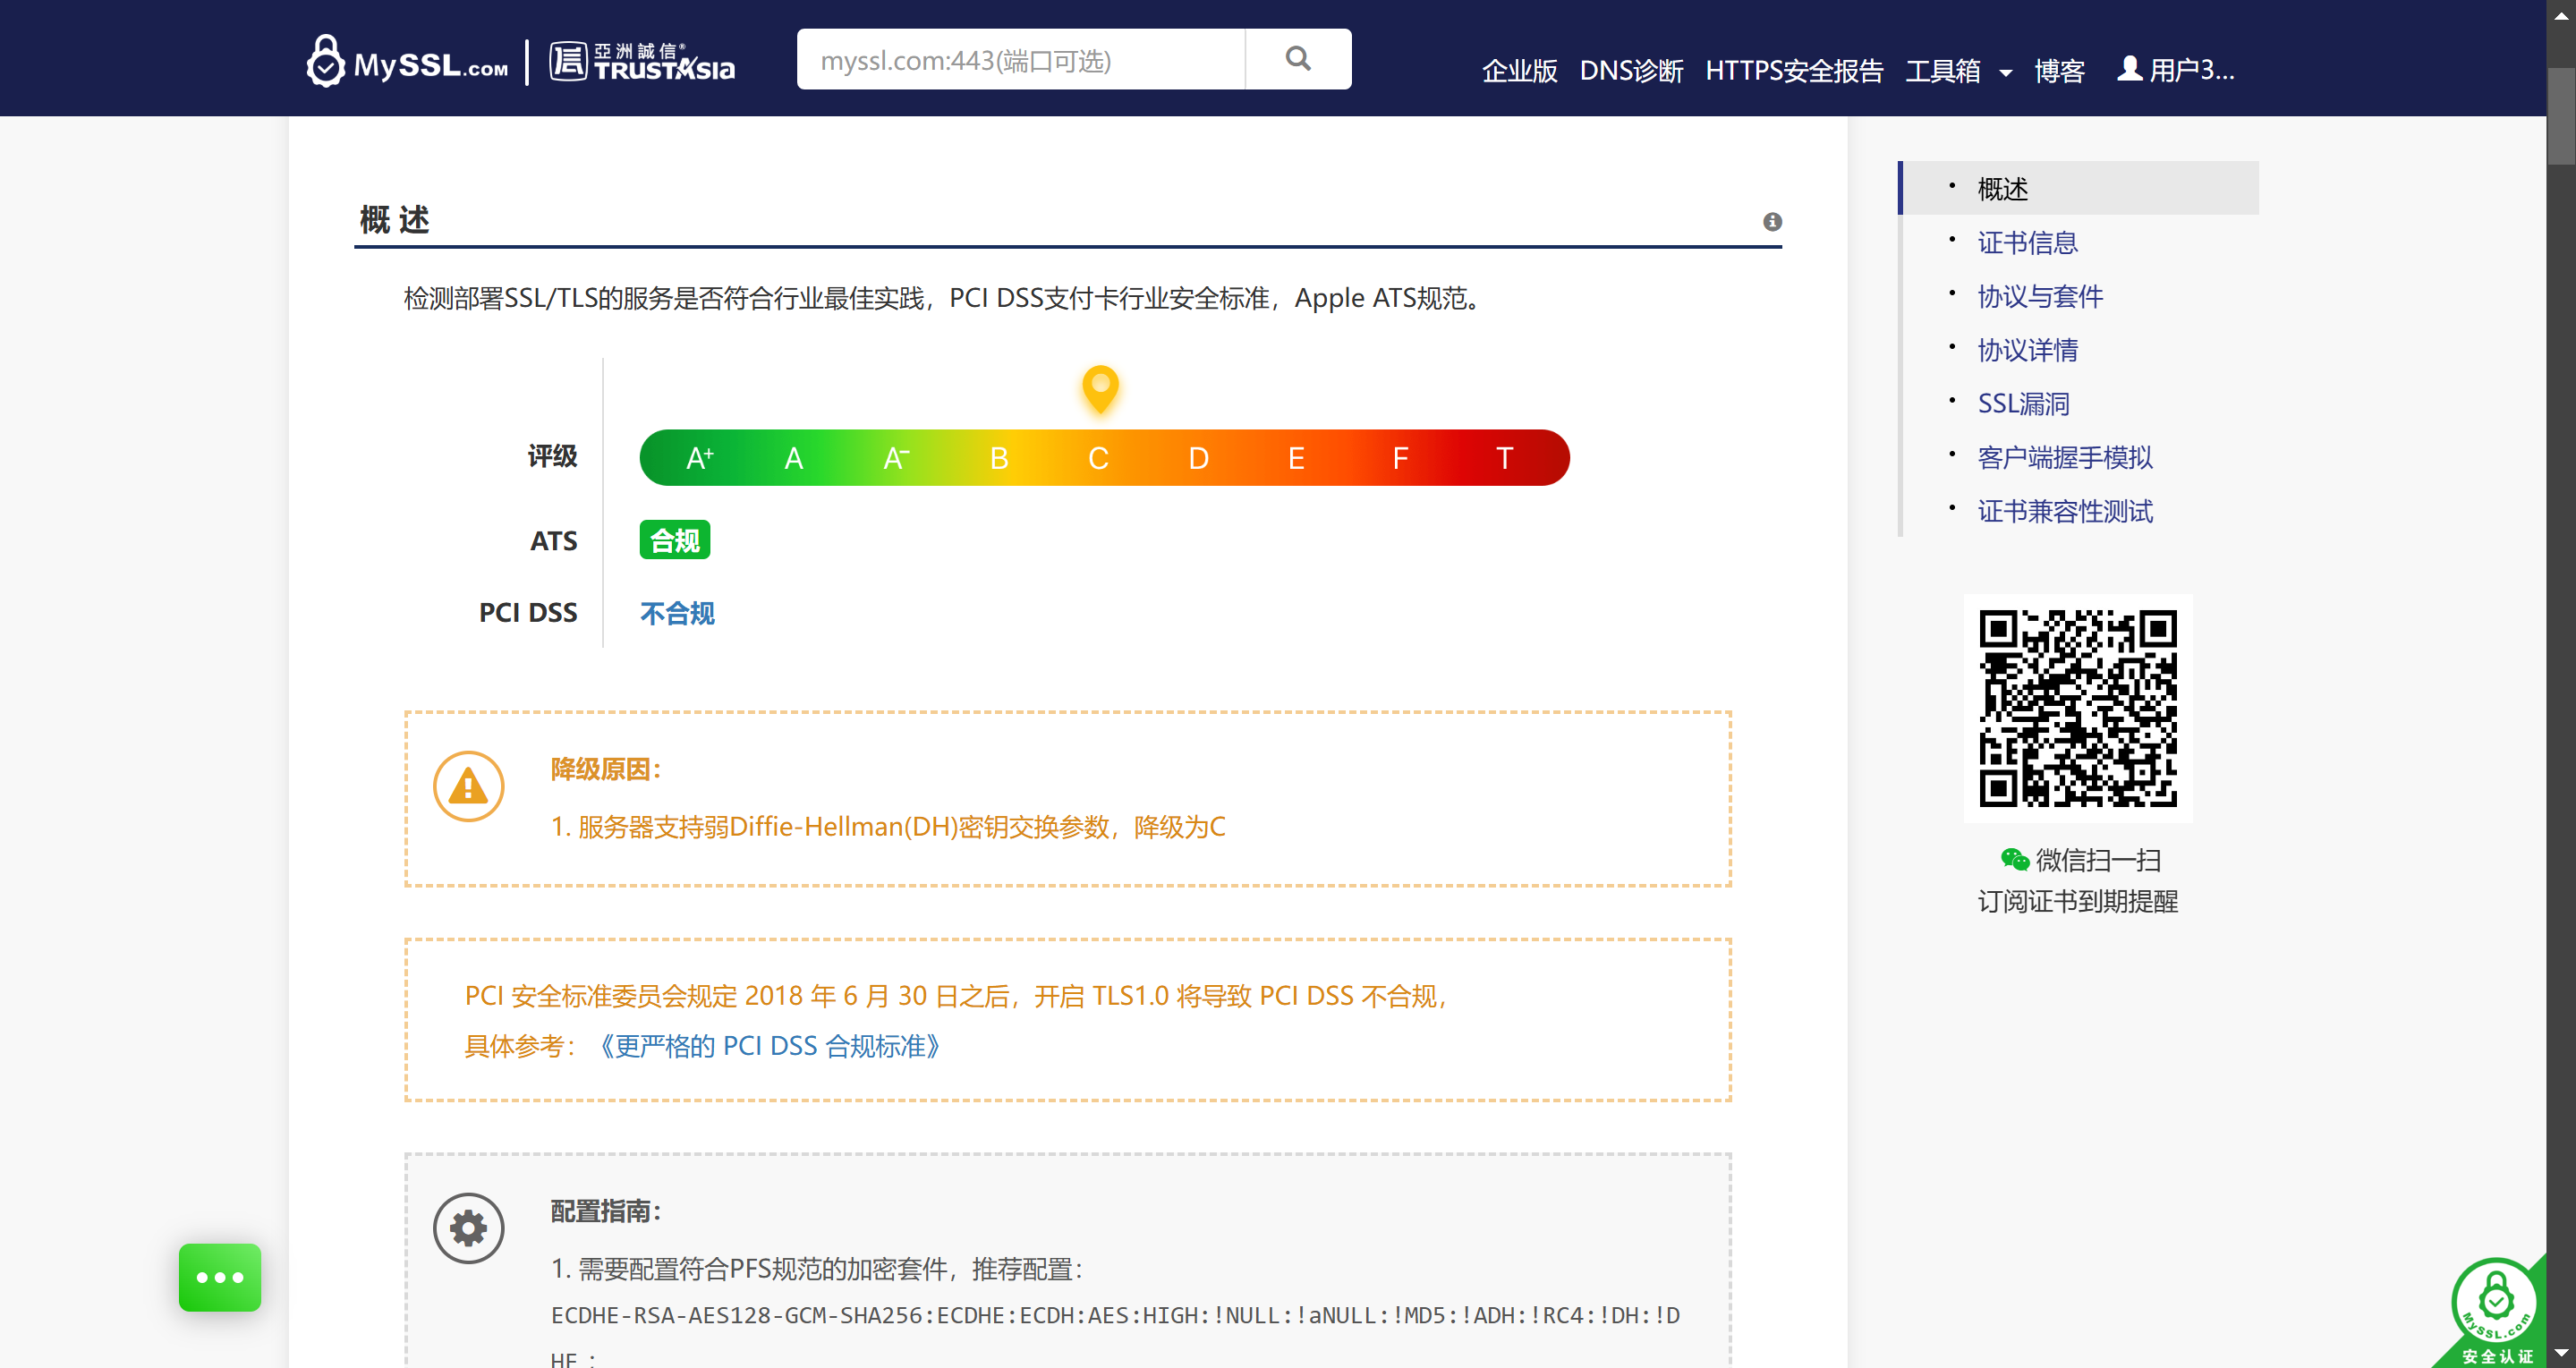This screenshot has height=1368, width=2576.
Task: Click the C grade on rating bar
Action: 1097,459
